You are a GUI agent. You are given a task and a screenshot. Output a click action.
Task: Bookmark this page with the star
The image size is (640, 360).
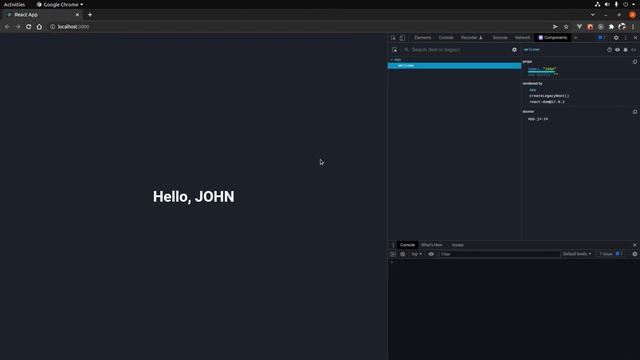tap(566, 27)
